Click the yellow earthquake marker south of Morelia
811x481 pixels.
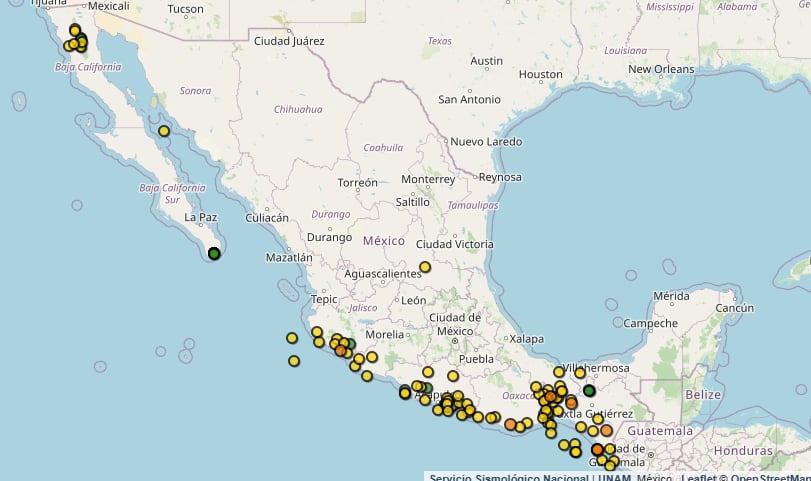click(372, 357)
